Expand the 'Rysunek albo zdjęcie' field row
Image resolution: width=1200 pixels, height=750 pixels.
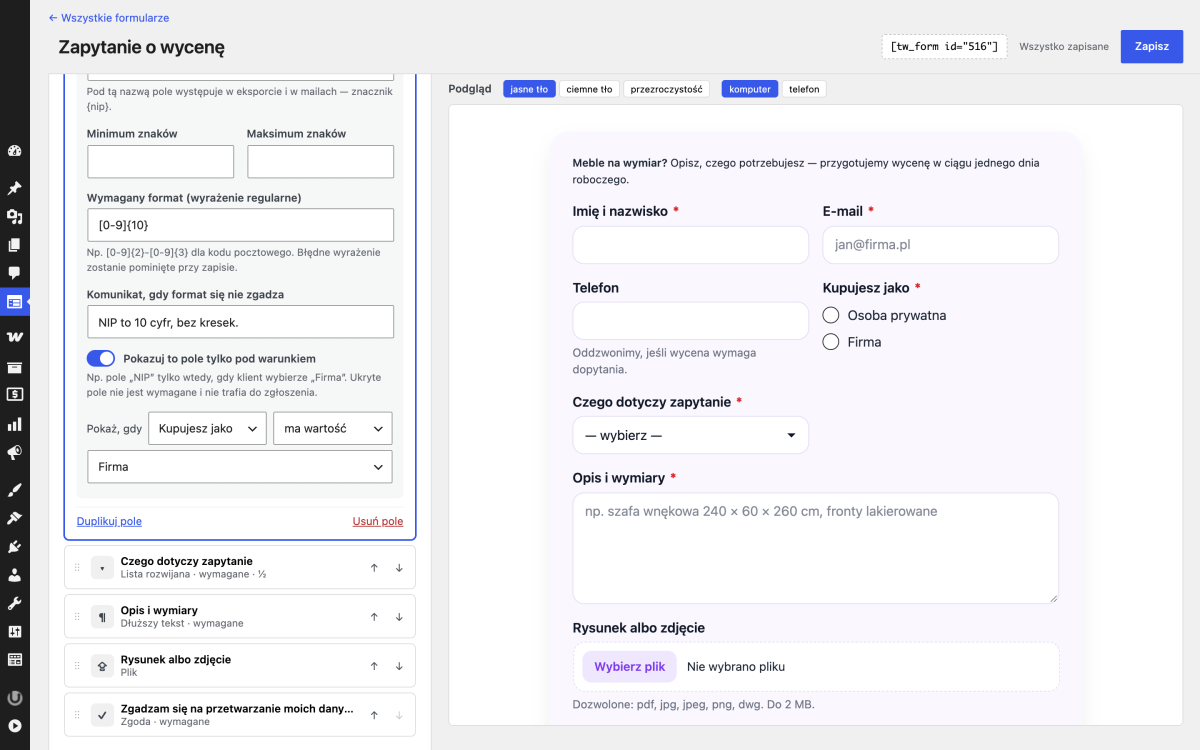(x=240, y=666)
